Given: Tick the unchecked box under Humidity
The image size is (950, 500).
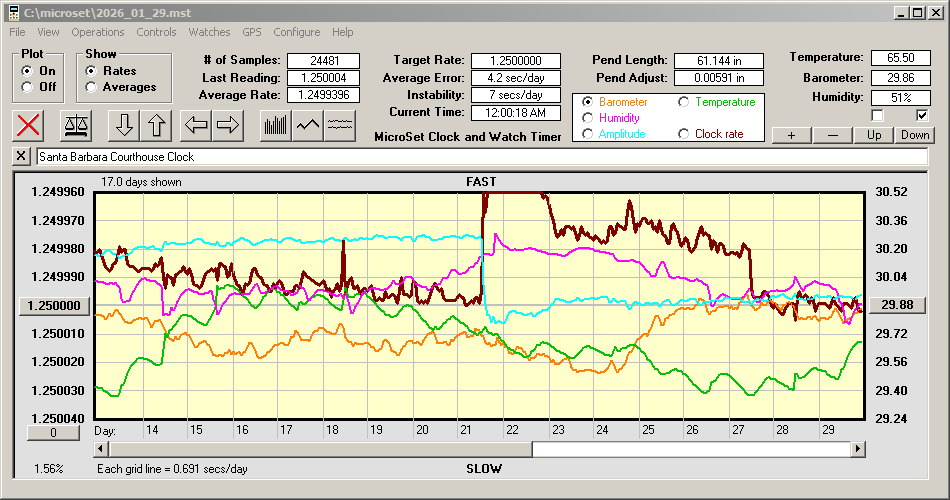Looking at the screenshot, I should point(878,116).
